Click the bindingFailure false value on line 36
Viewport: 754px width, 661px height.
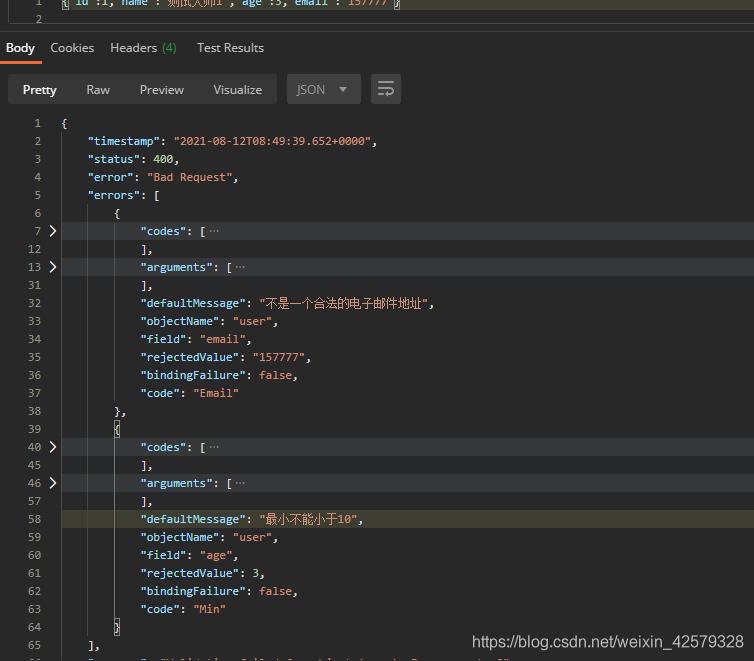tap(276, 375)
